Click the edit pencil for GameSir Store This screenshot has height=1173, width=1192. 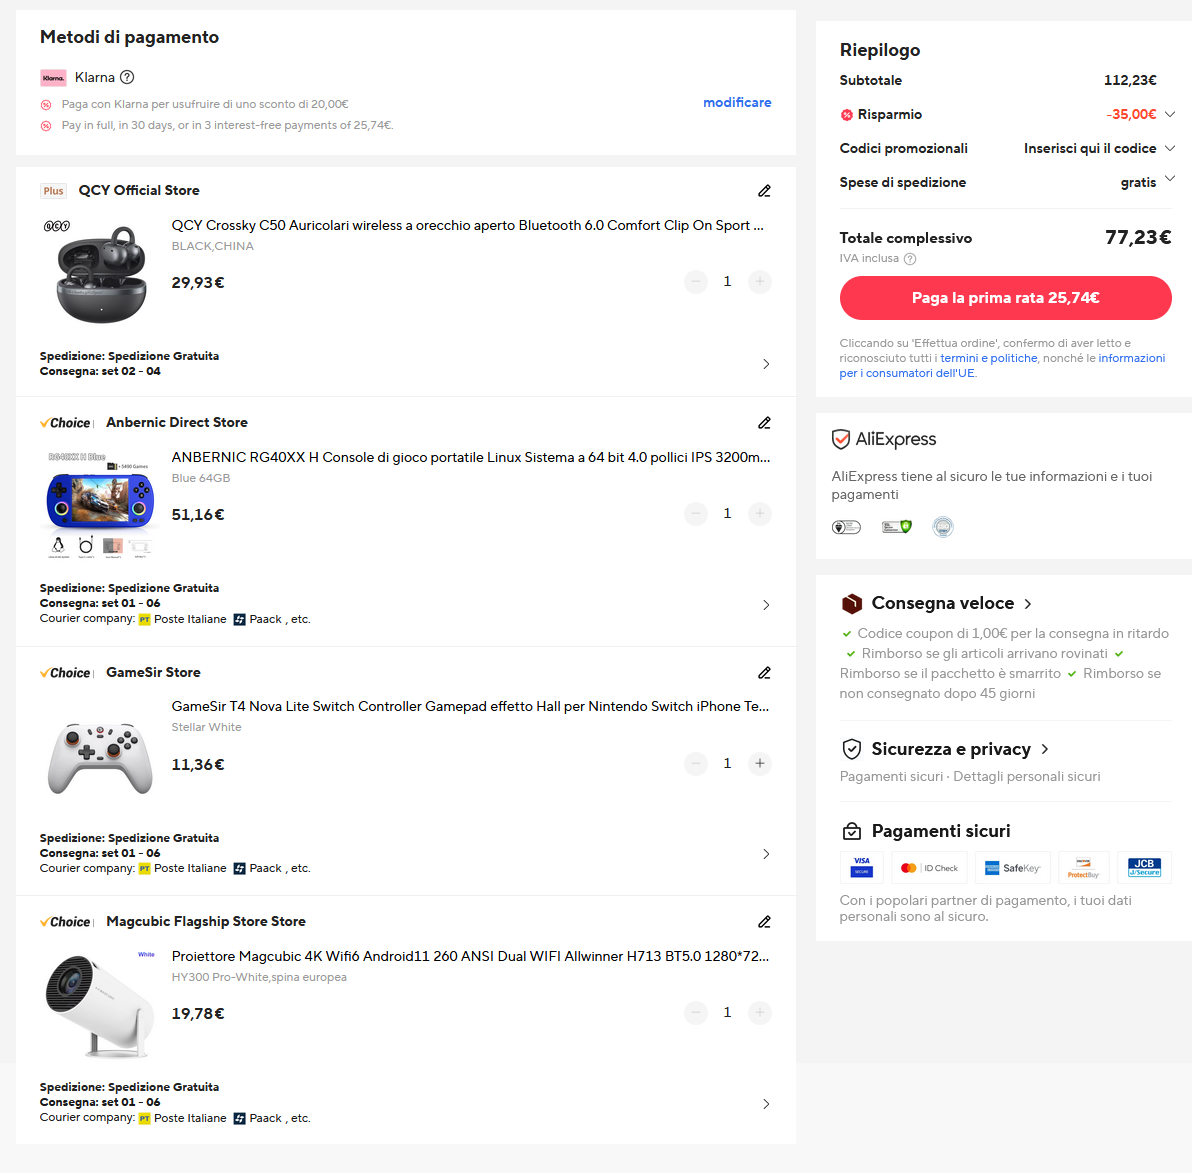pyautogui.click(x=764, y=673)
